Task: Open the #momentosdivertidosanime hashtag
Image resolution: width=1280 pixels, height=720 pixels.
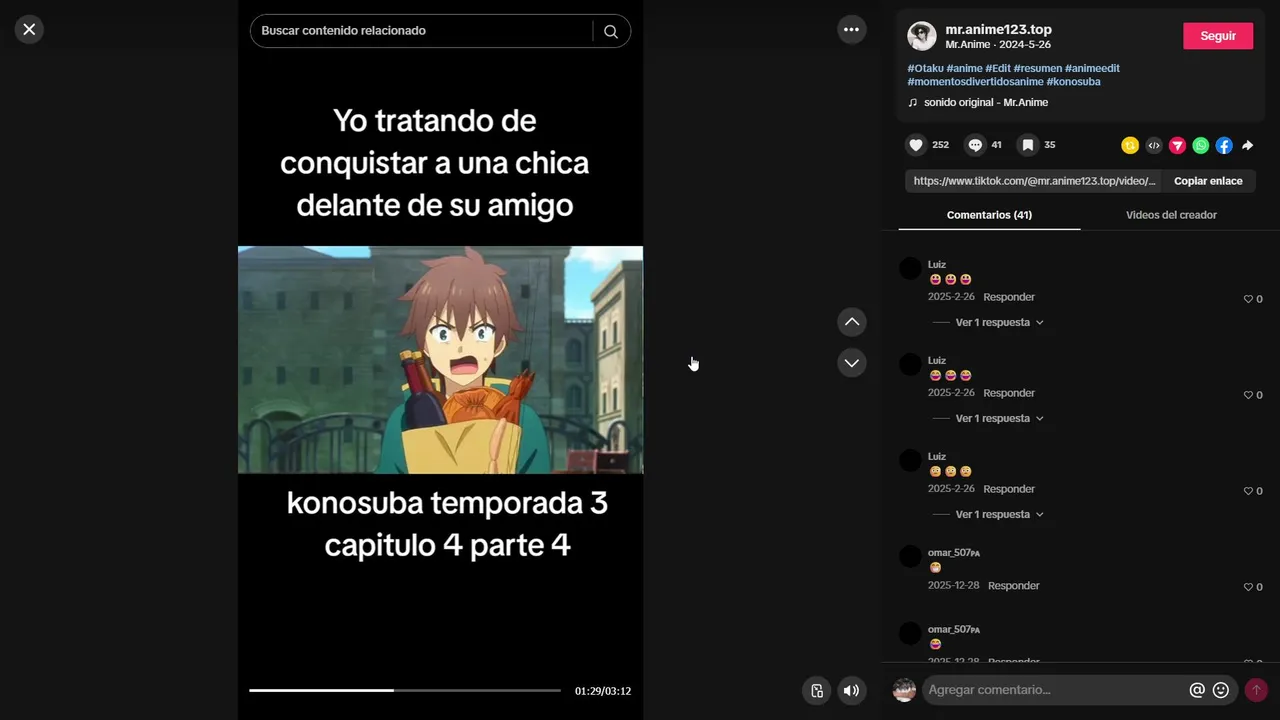Action: click(975, 82)
